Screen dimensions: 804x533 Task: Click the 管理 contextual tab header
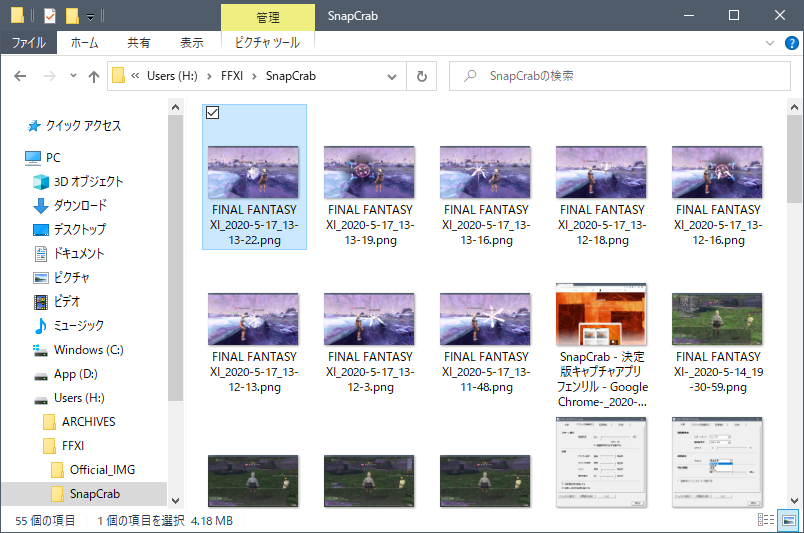click(268, 17)
